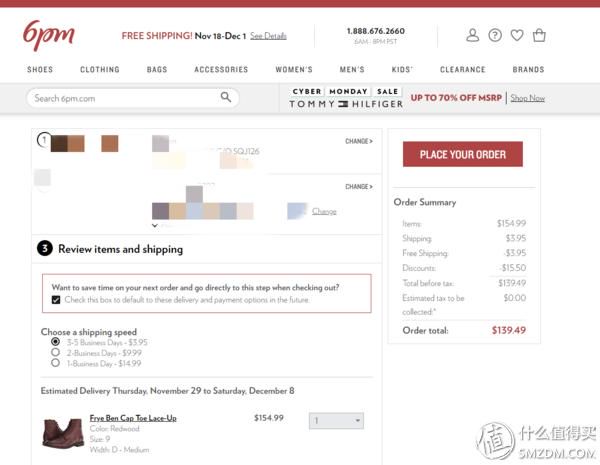Select 2-Business Days shipping option
Viewport: 600px width, 465px height.
[x=55, y=352]
